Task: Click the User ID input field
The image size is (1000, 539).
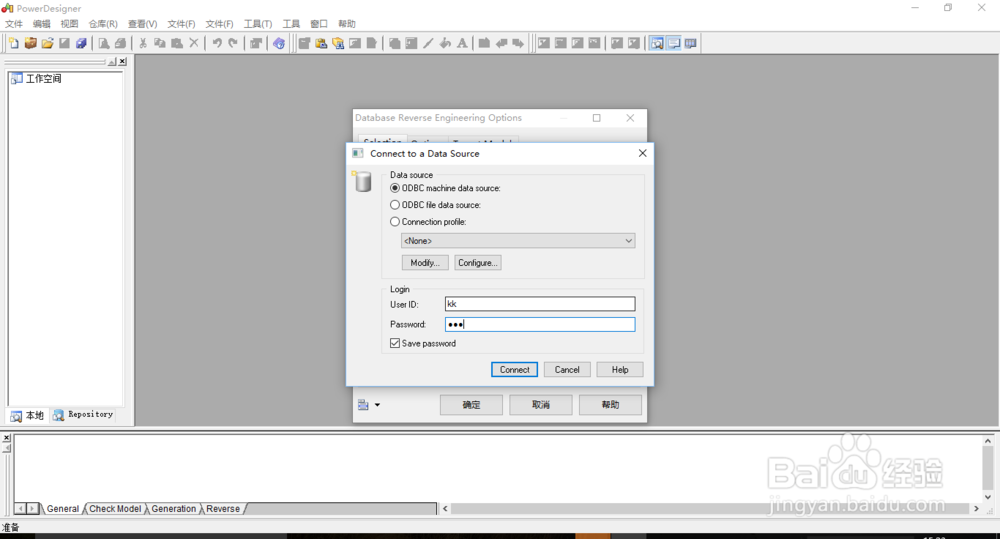Action: tap(540, 304)
